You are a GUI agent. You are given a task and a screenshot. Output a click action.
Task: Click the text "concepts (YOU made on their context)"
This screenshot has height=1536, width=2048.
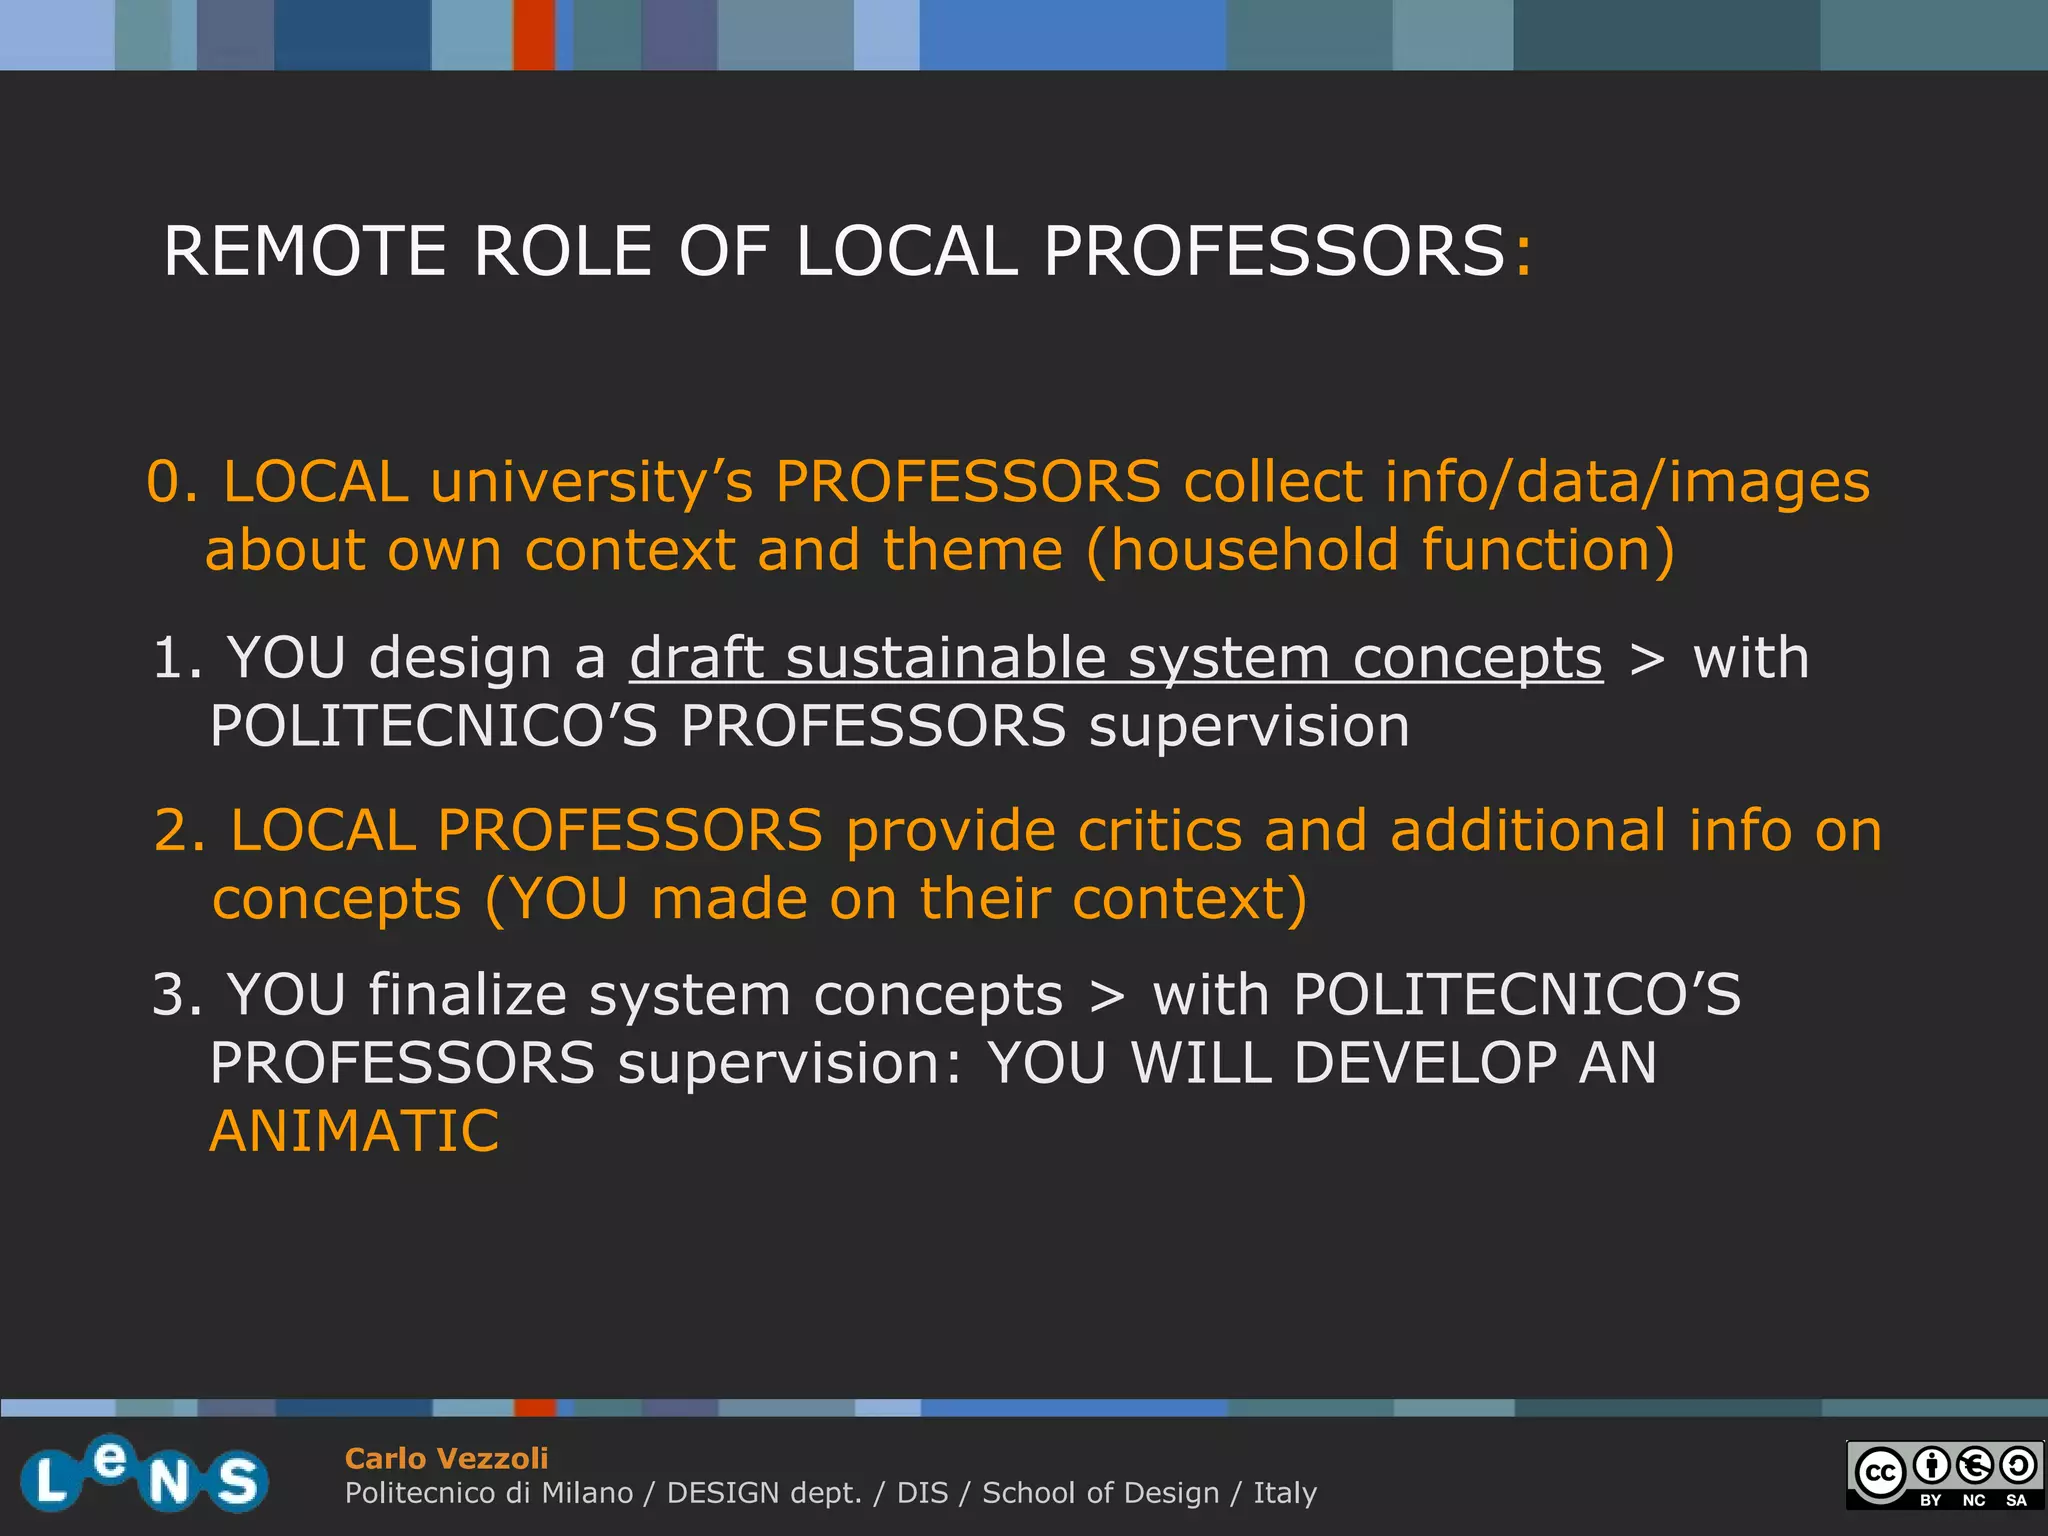click(760, 899)
